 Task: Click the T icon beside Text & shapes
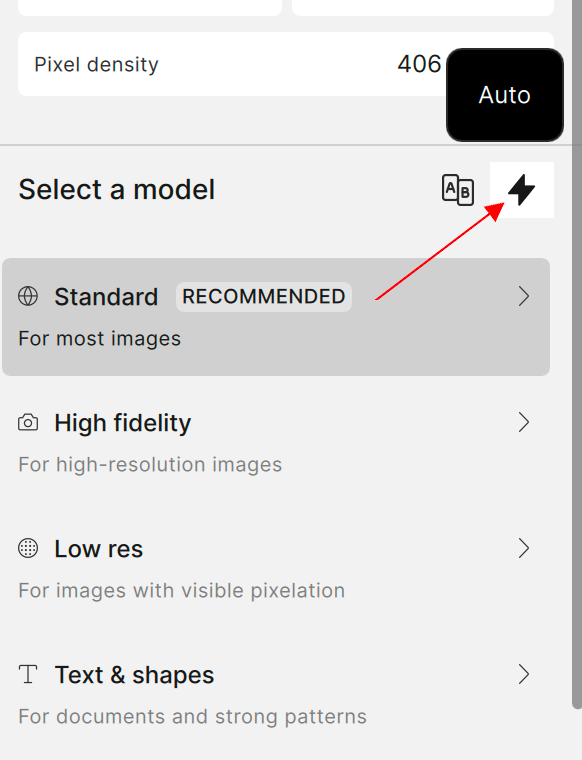(x=28, y=674)
